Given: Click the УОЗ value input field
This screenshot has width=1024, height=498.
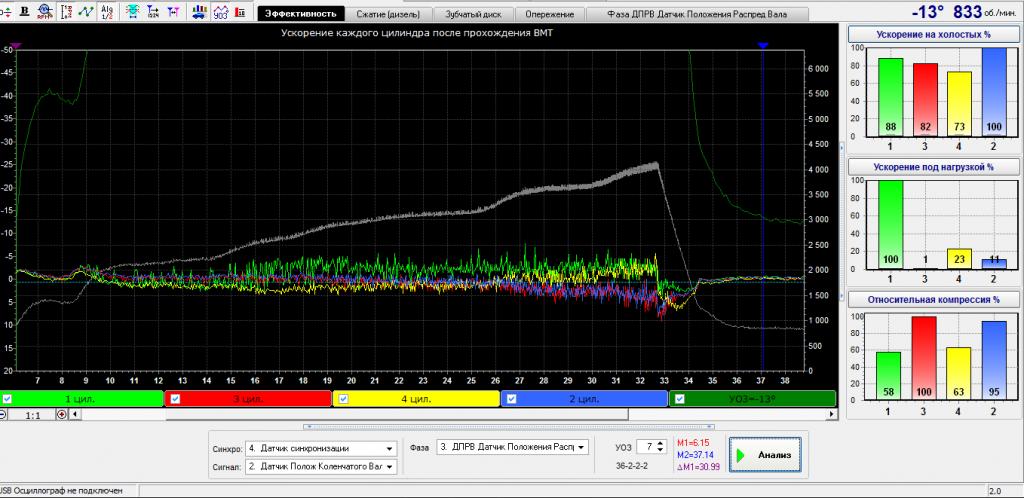Looking at the screenshot, I should (x=648, y=447).
